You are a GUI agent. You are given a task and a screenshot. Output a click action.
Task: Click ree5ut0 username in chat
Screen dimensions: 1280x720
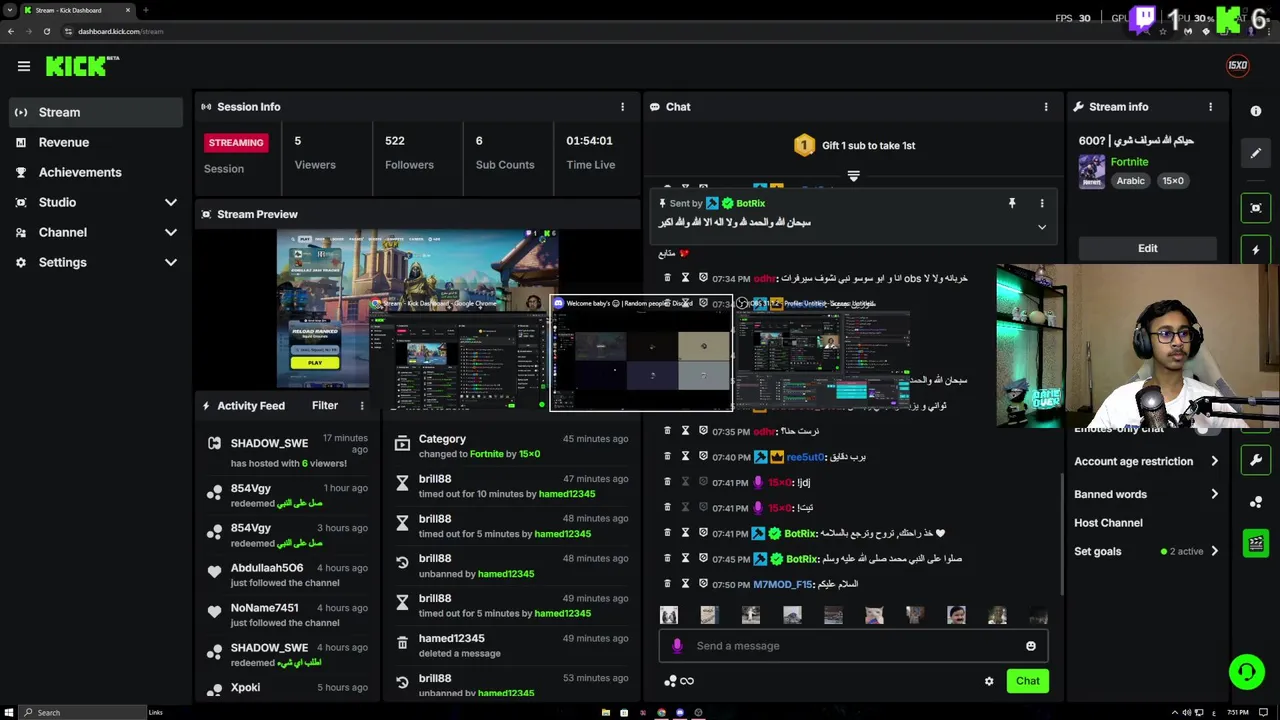pyautogui.click(x=804, y=457)
